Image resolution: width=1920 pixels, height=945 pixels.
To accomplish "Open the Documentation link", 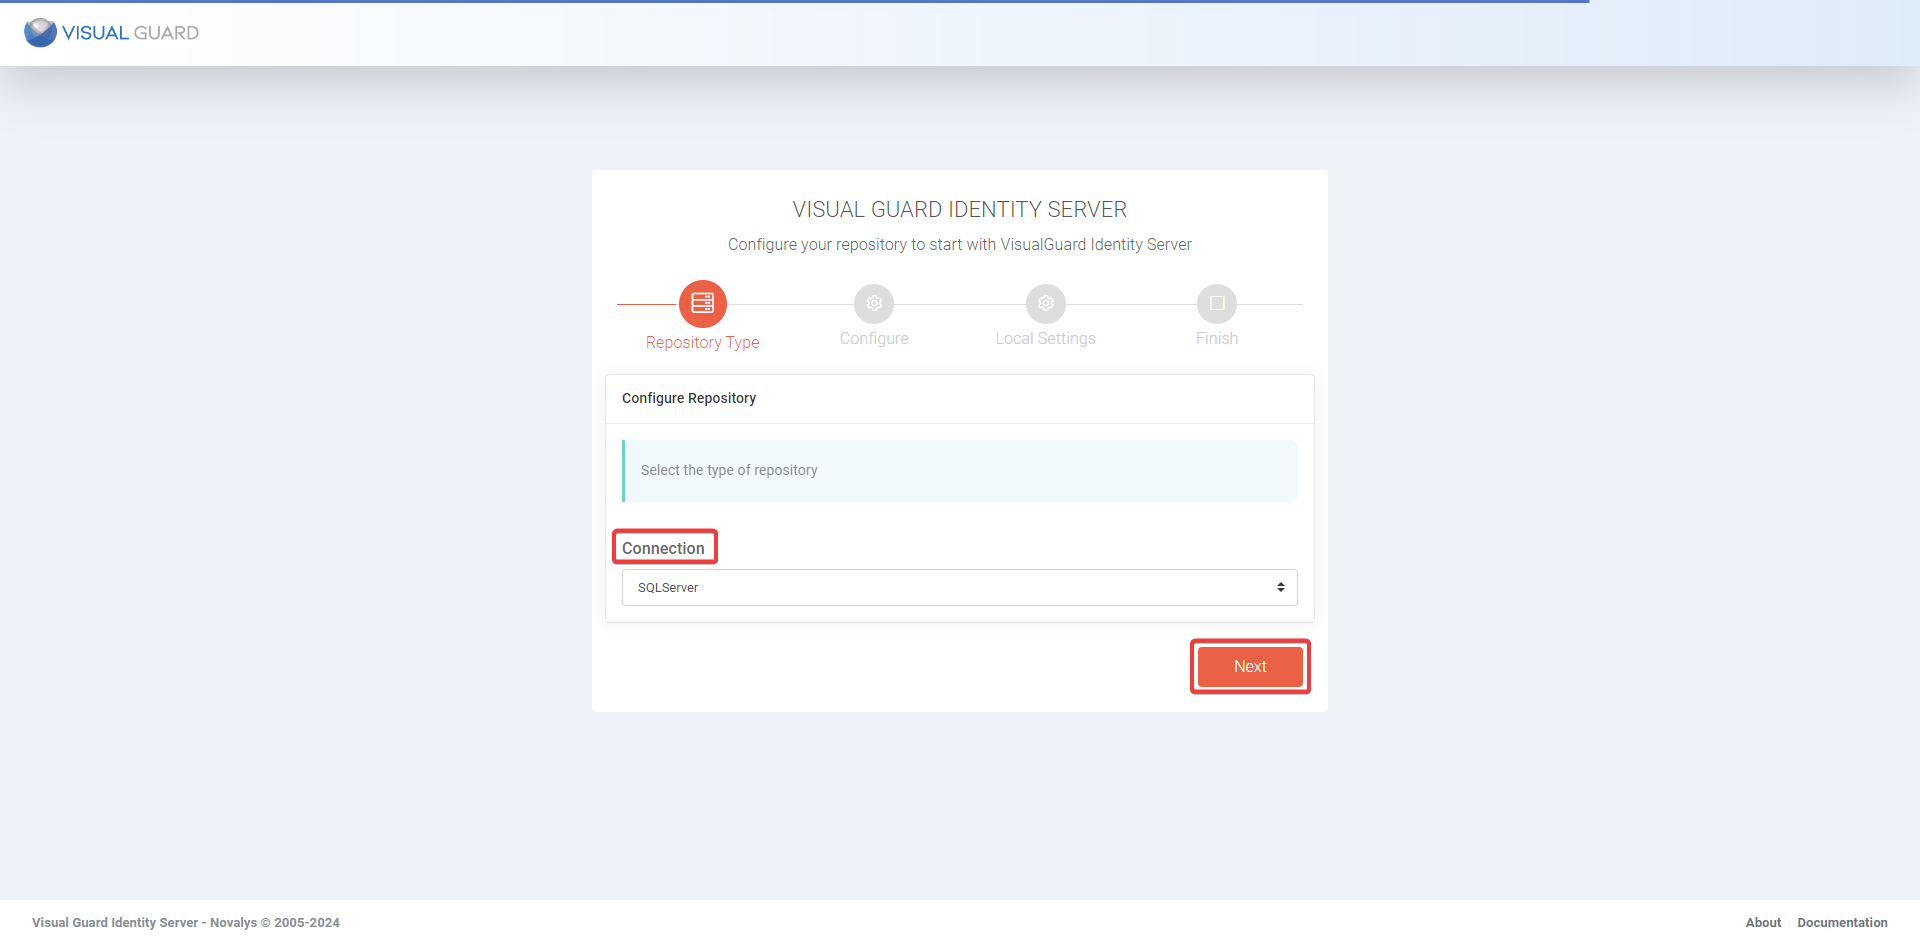I will pyautogui.click(x=1841, y=922).
